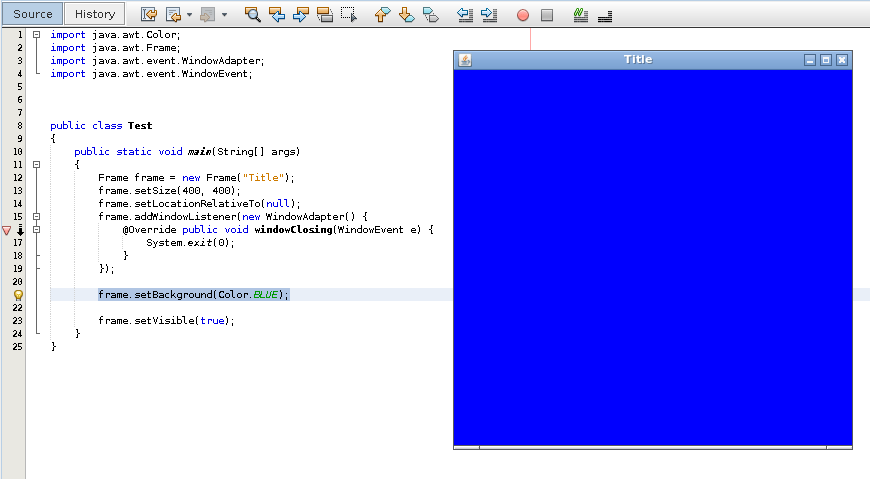Collapse the imports fold at line 1
The width and height of the screenshot is (870, 479).
(37, 34)
